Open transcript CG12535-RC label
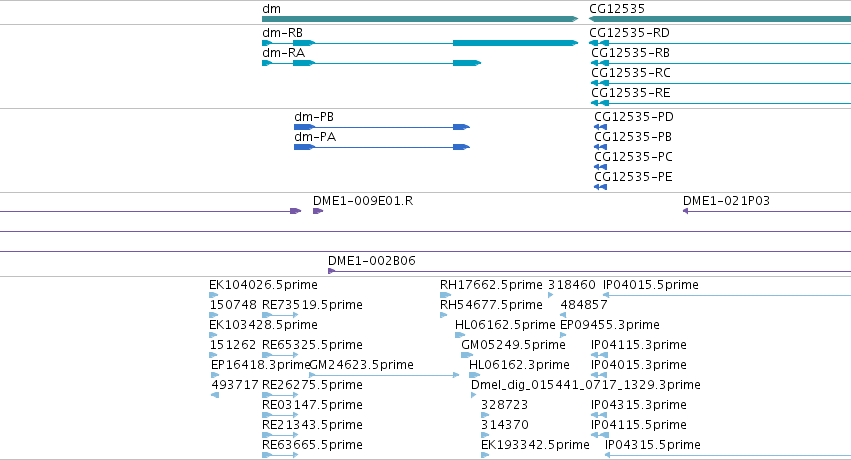Viewport: 851px width, 460px height. point(631,73)
